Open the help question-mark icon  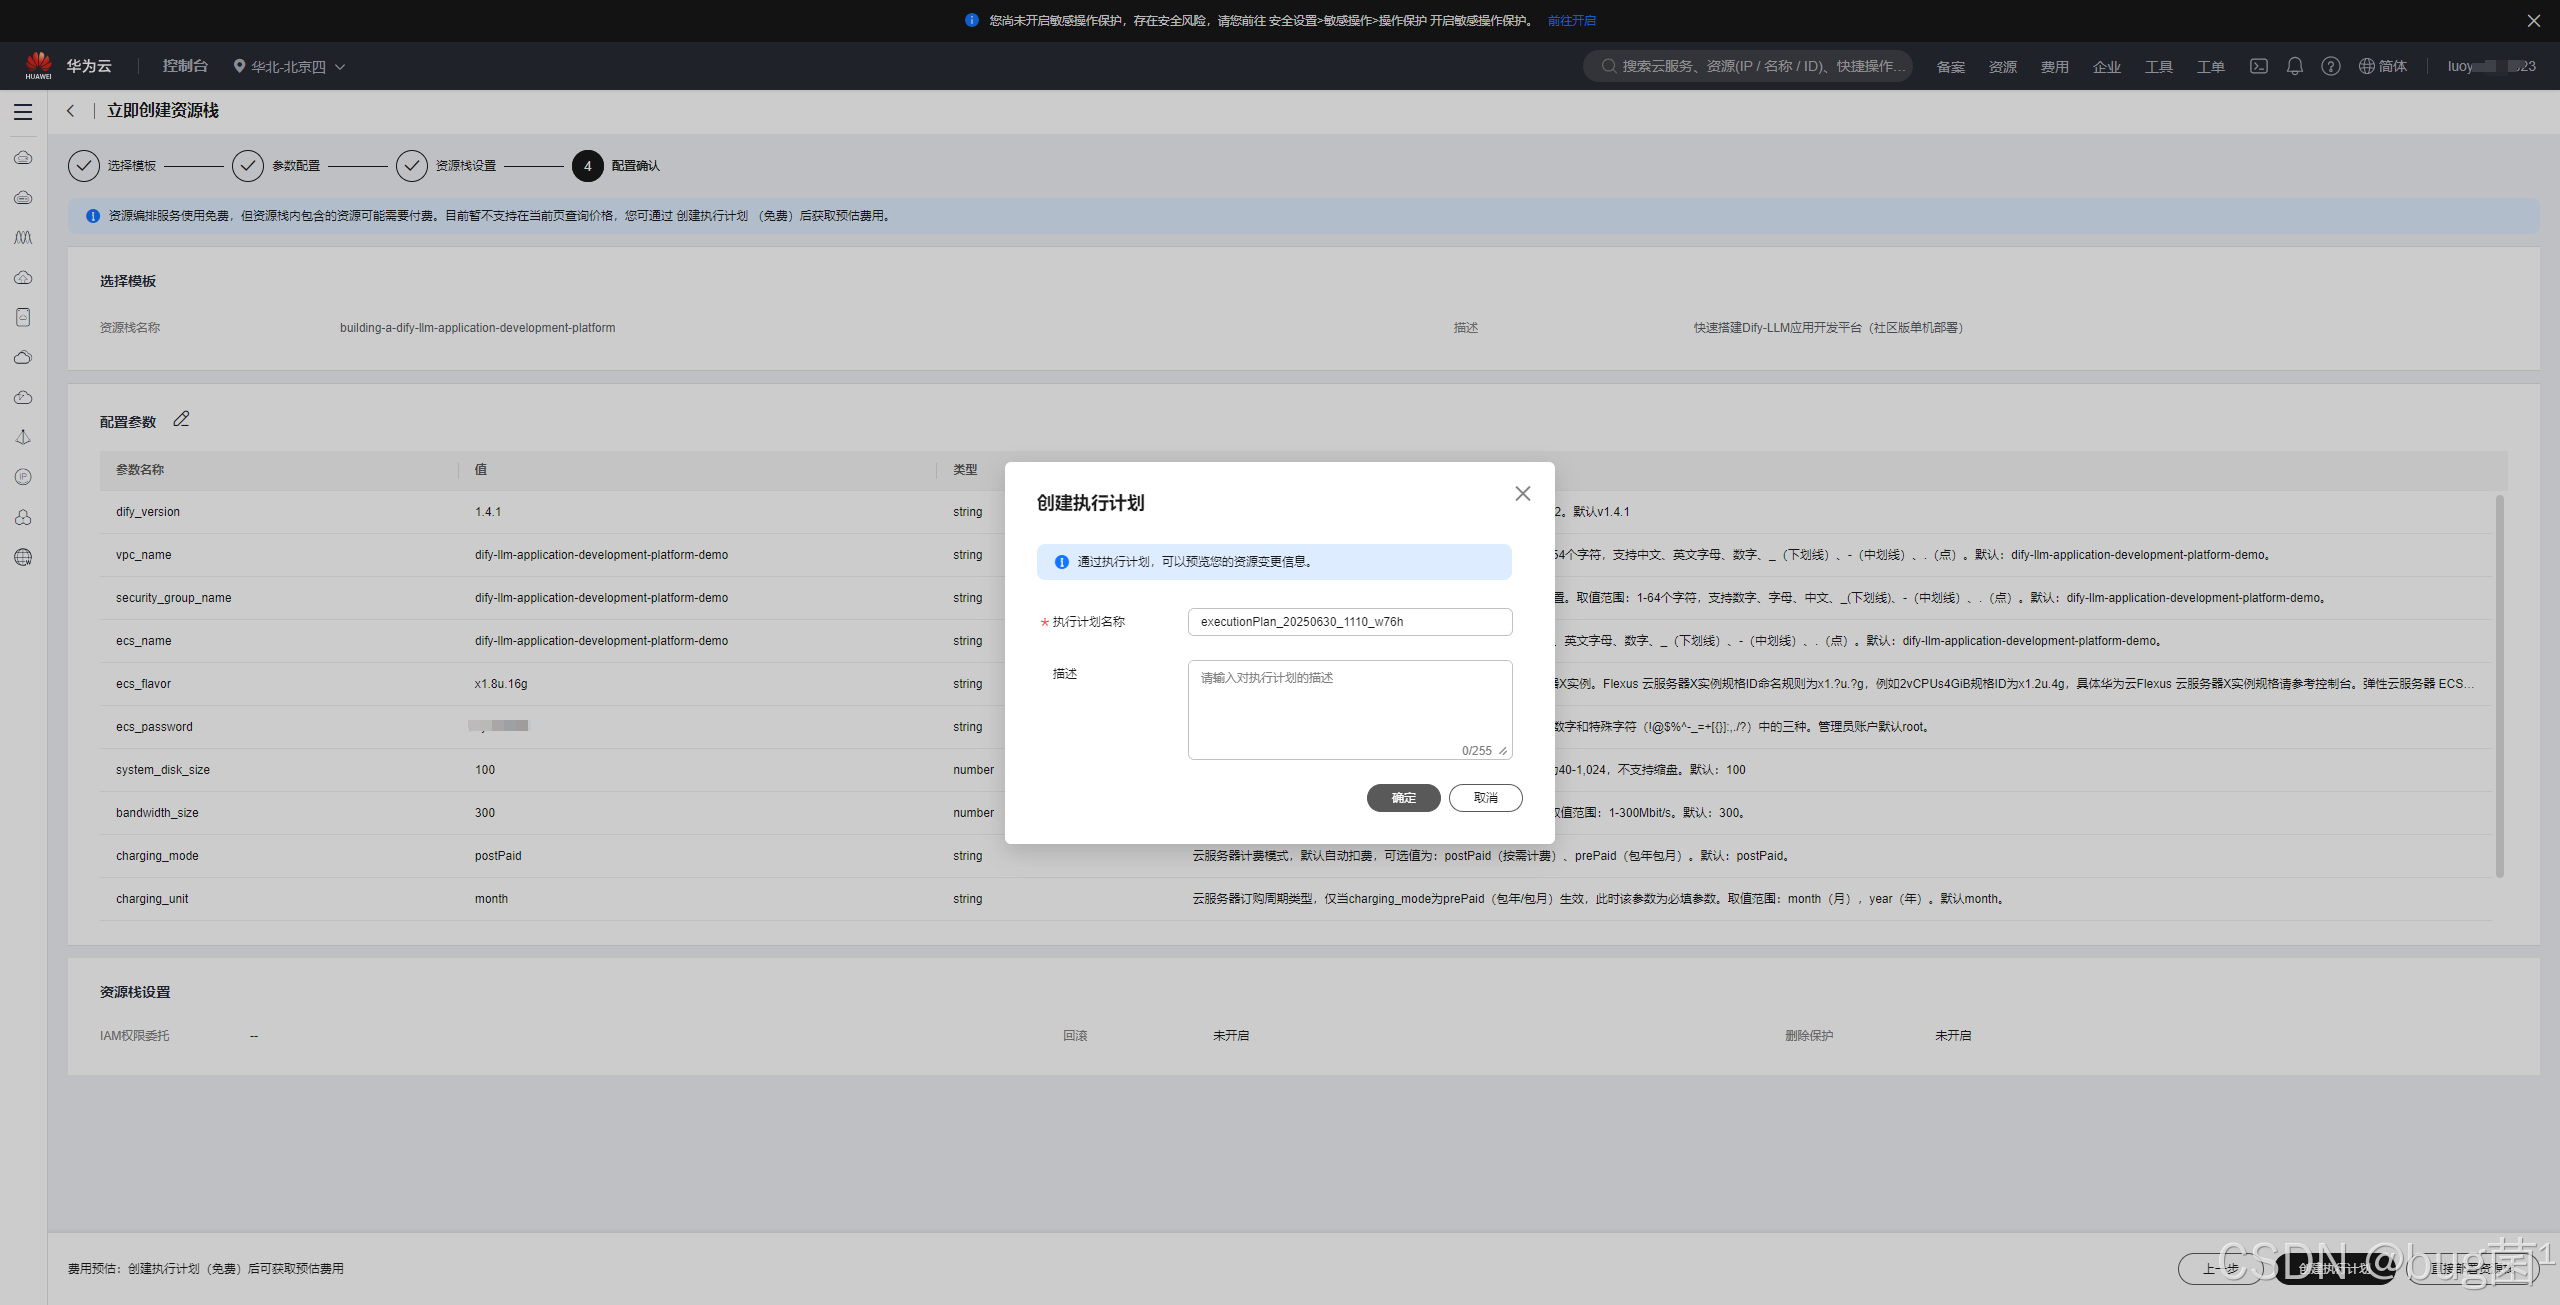click(x=2331, y=66)
